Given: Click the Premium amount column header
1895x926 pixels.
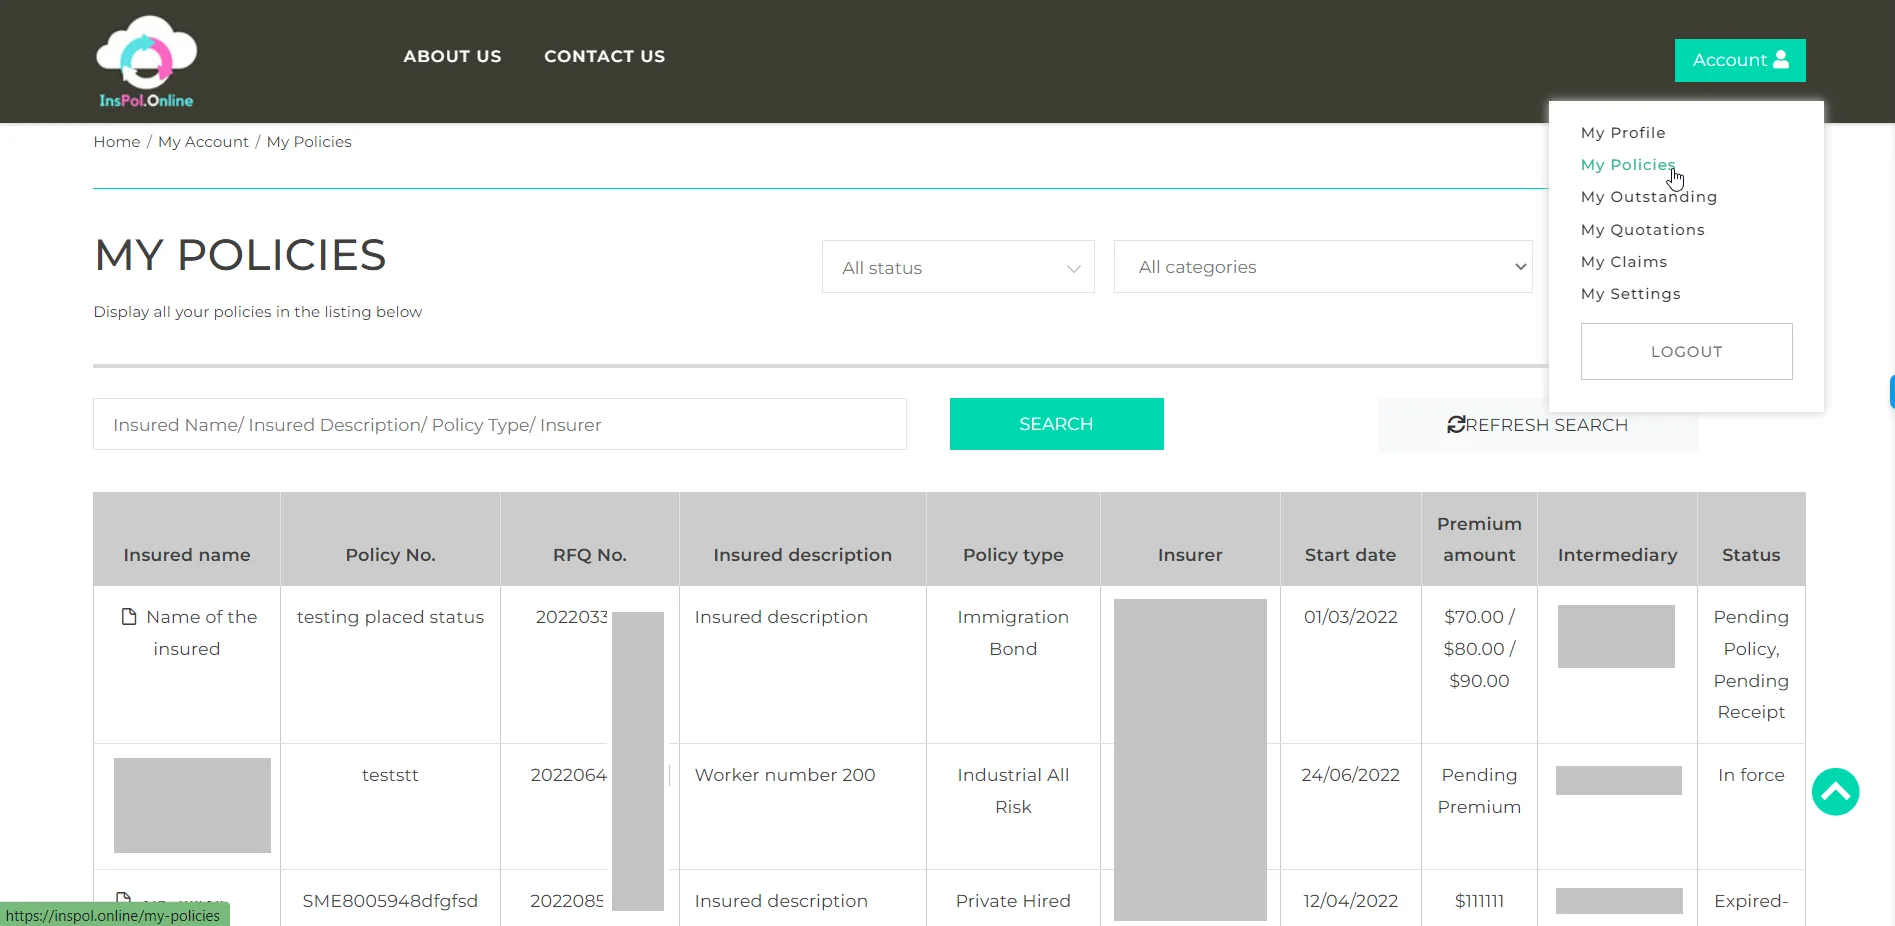Looking at the screenshot, I should coord(1479,539).
